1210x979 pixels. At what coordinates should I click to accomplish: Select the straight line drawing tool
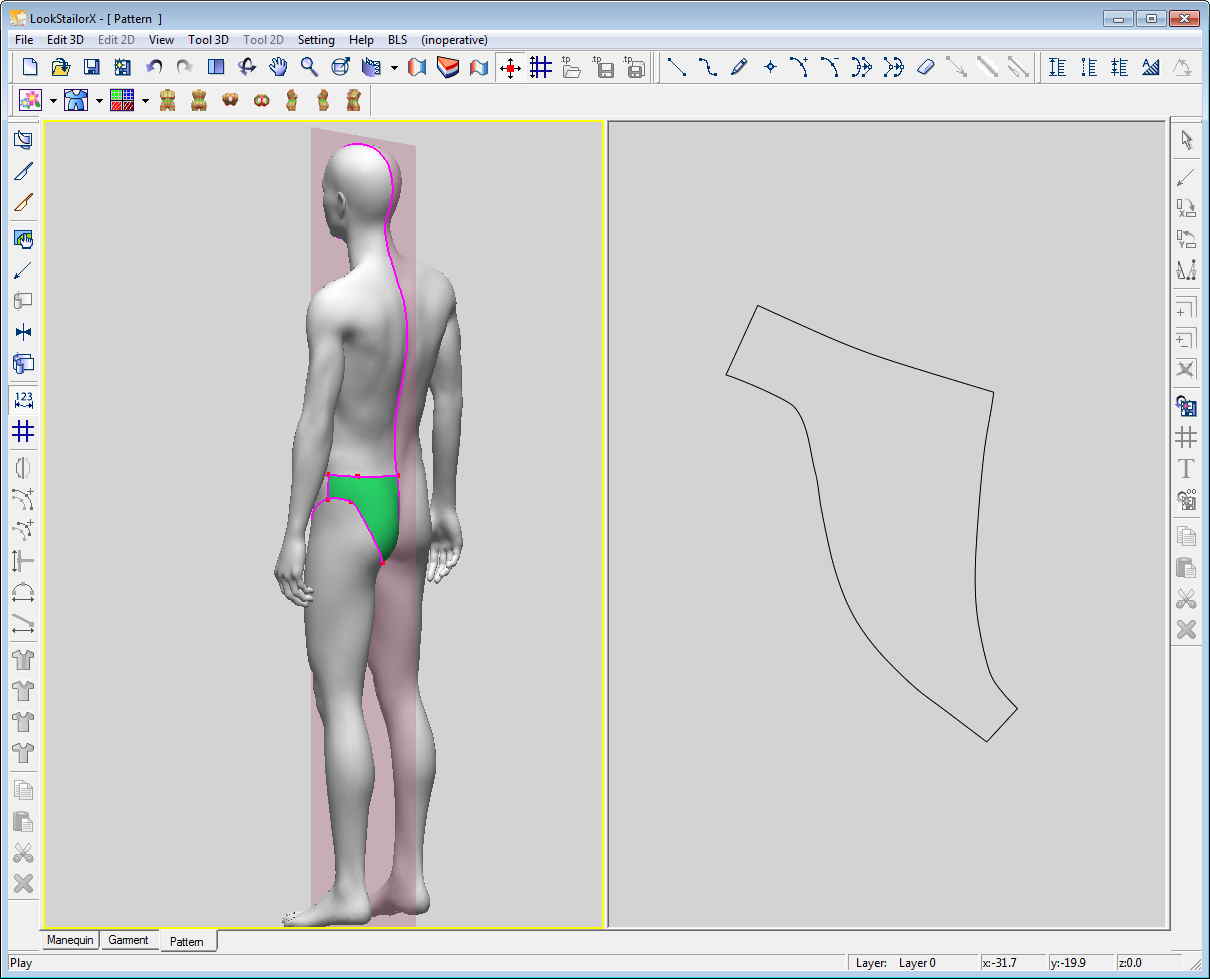[677, 67]
